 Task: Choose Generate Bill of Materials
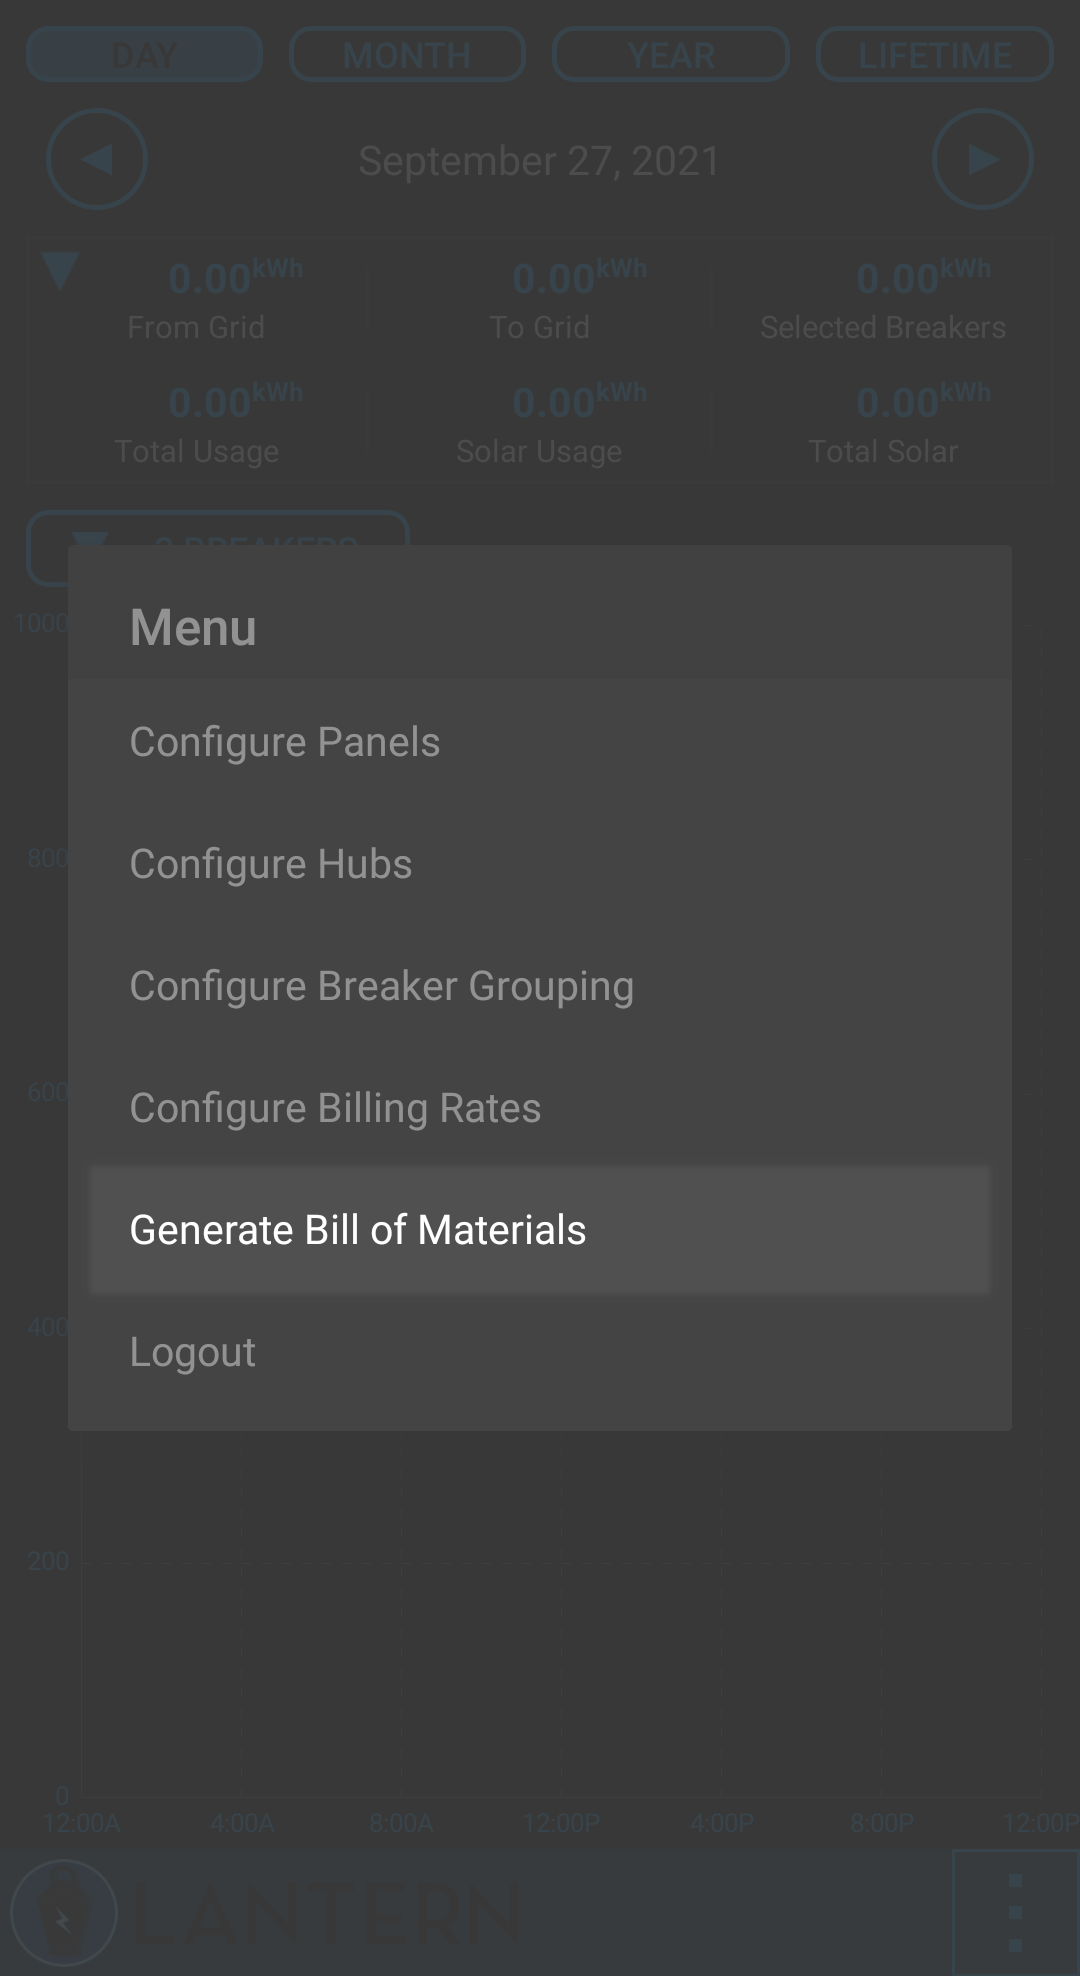click(540, 1230)
